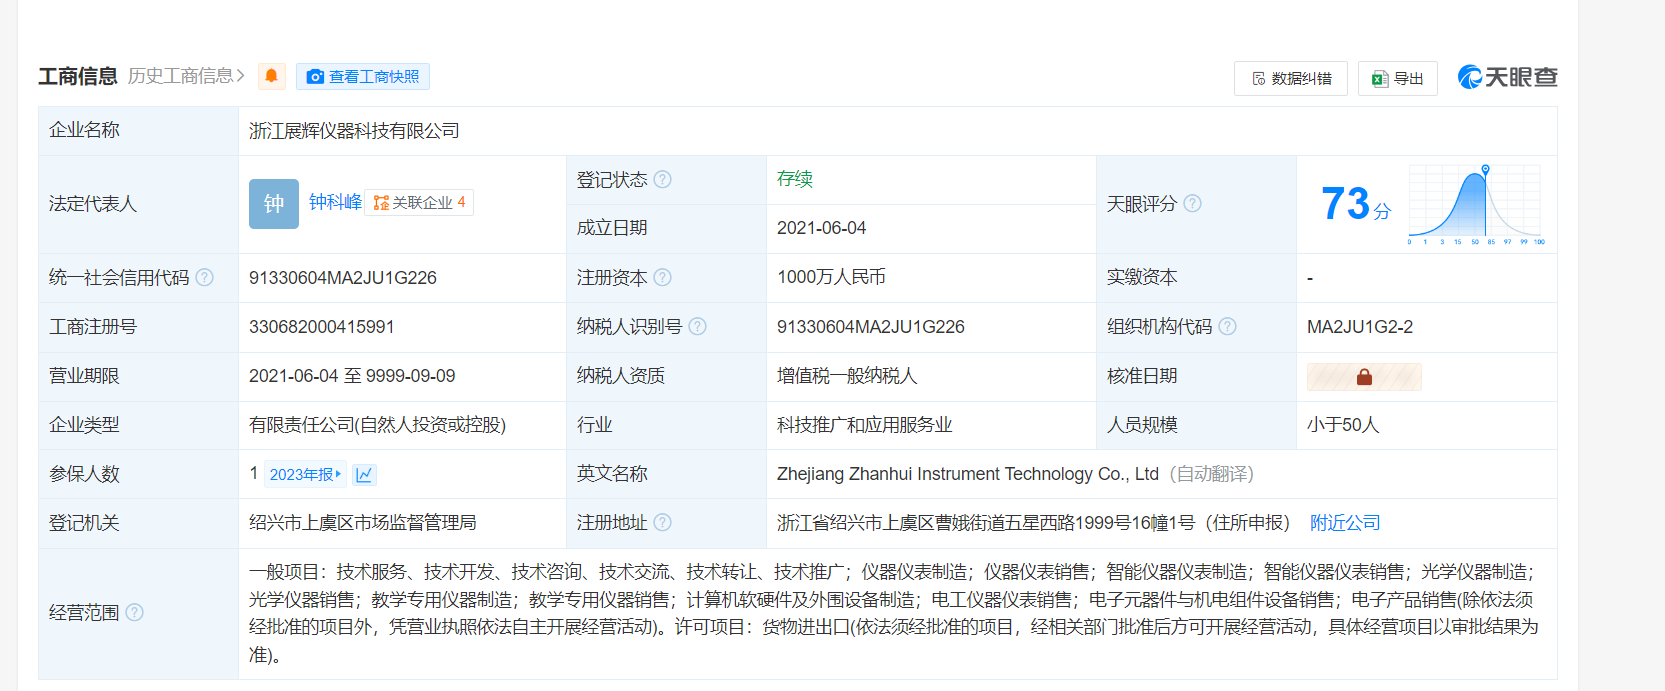Click help icon next to 注册资本
Viewport: 1665px width, 691px height.
662,277
